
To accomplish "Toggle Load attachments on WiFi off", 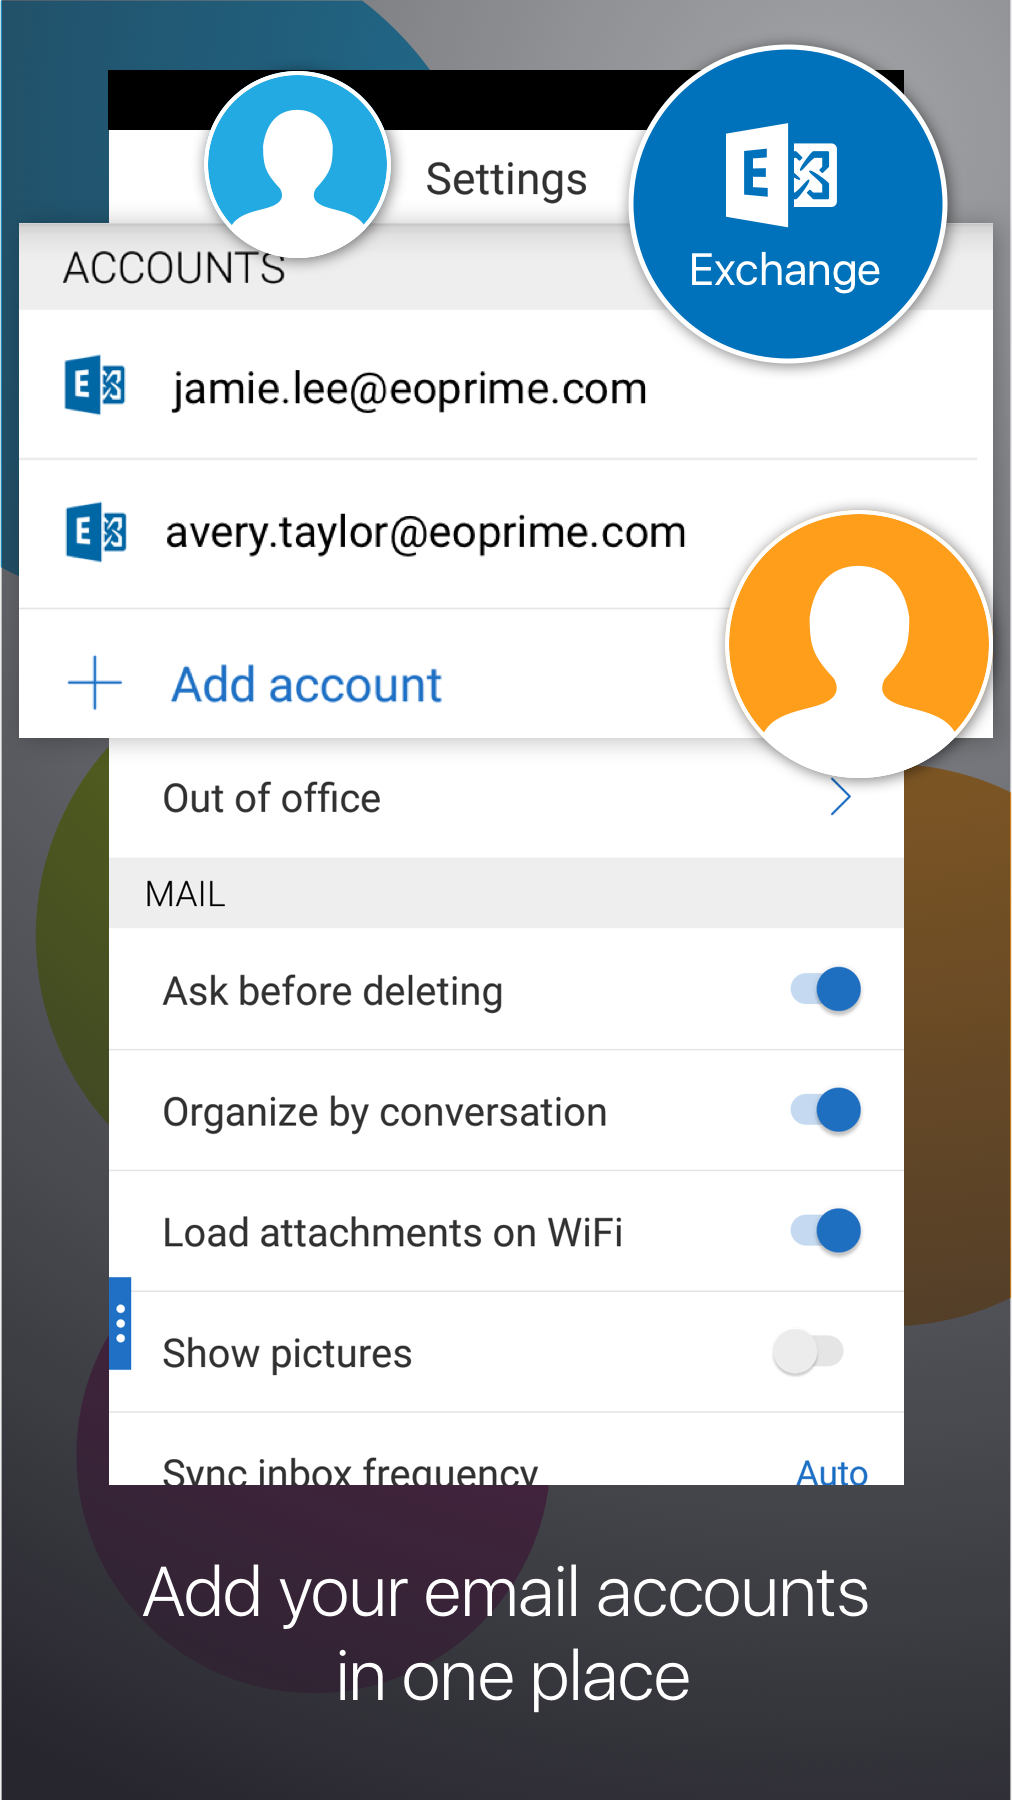I will 826,1231.
